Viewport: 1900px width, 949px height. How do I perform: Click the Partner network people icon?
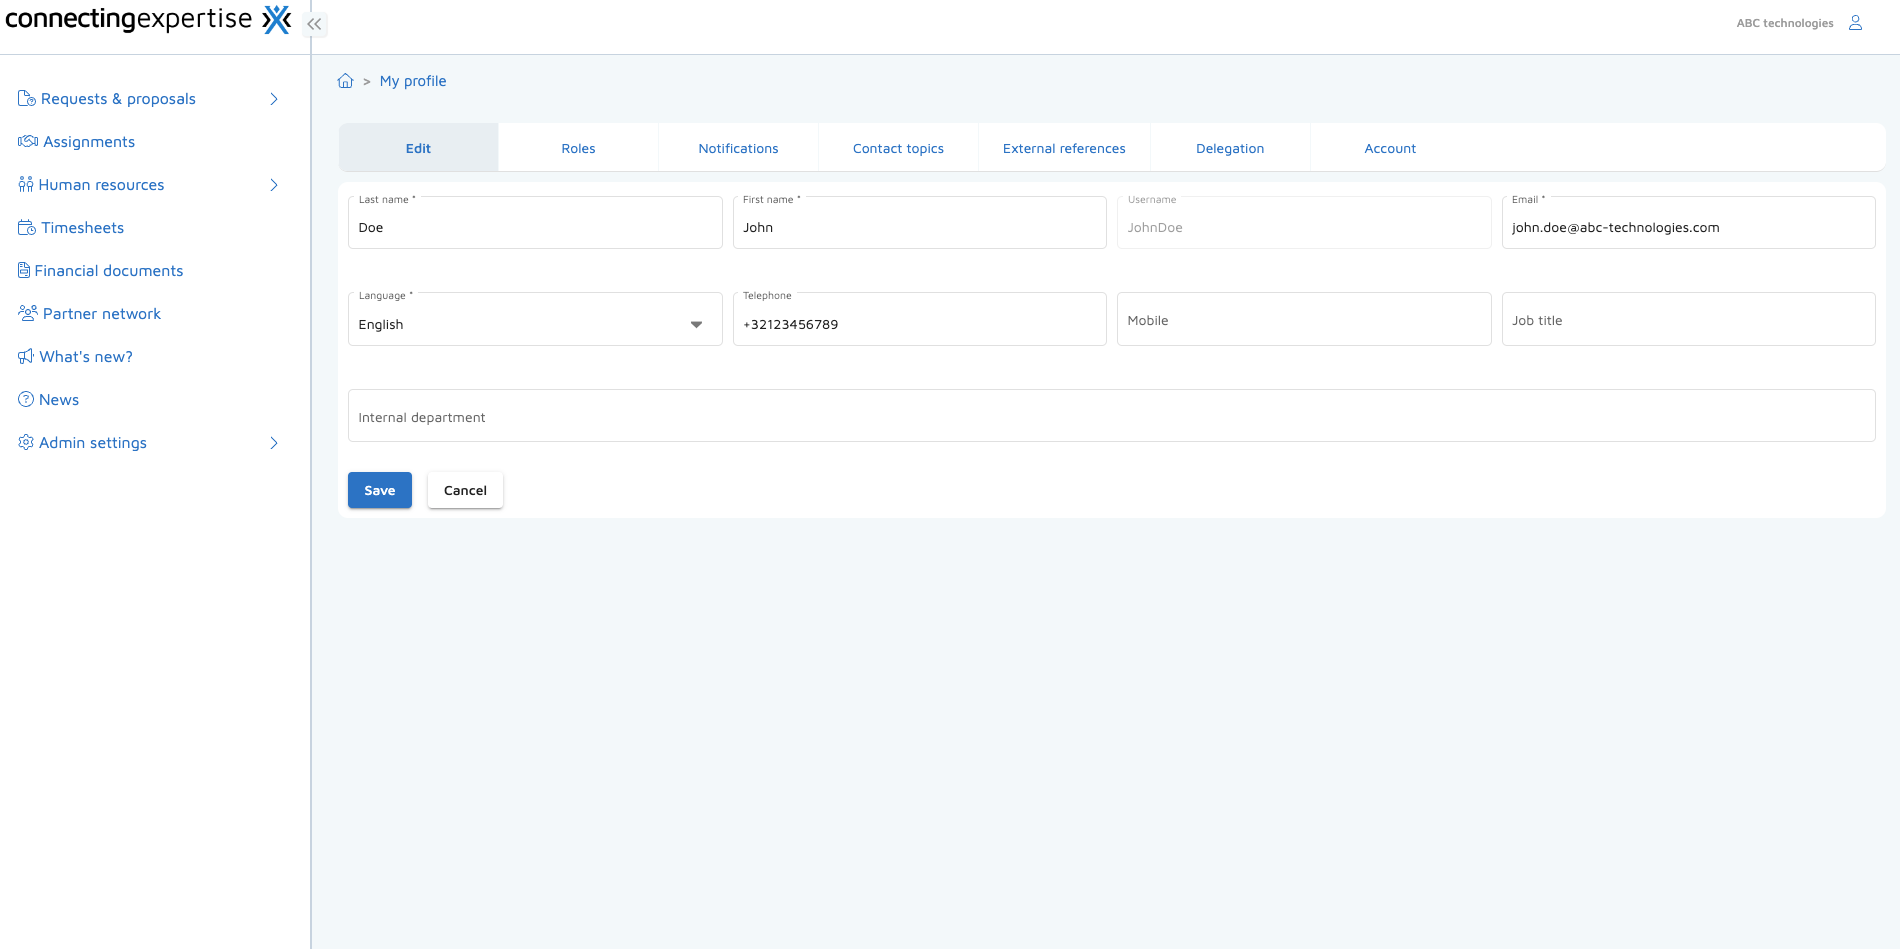click(x=28, y=314)
